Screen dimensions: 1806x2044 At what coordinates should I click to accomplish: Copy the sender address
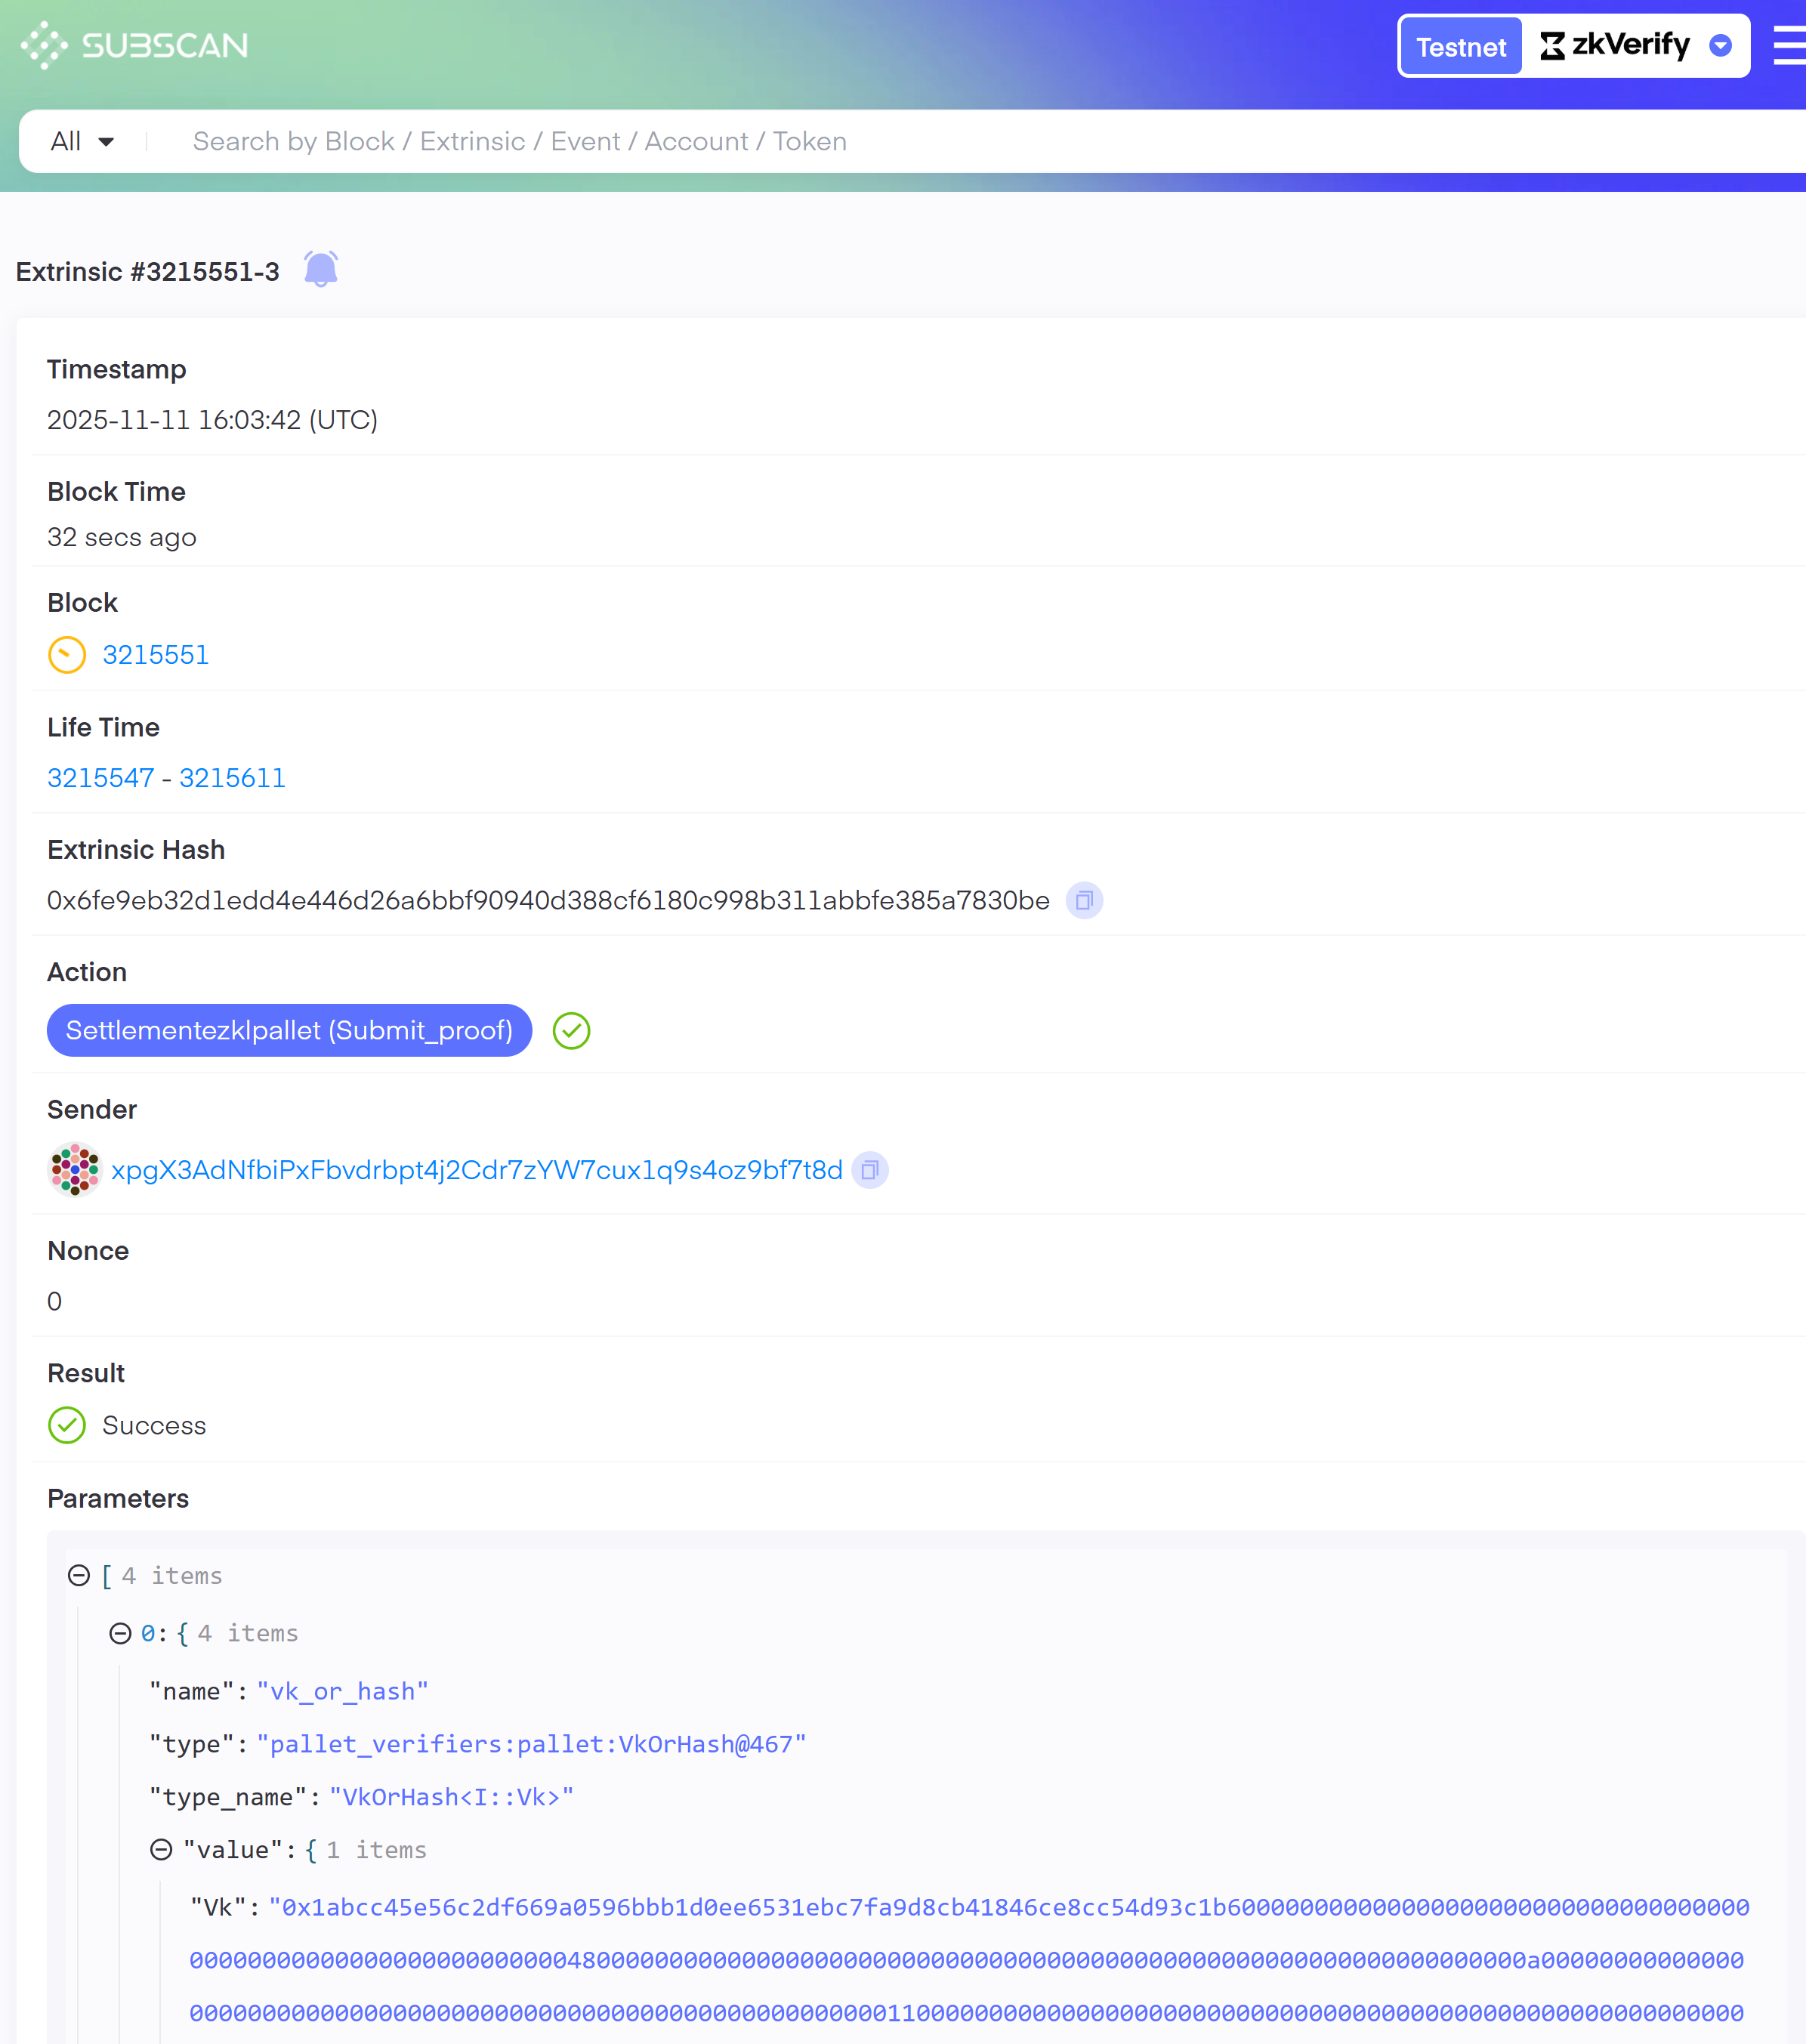(x=870, y=1170)
